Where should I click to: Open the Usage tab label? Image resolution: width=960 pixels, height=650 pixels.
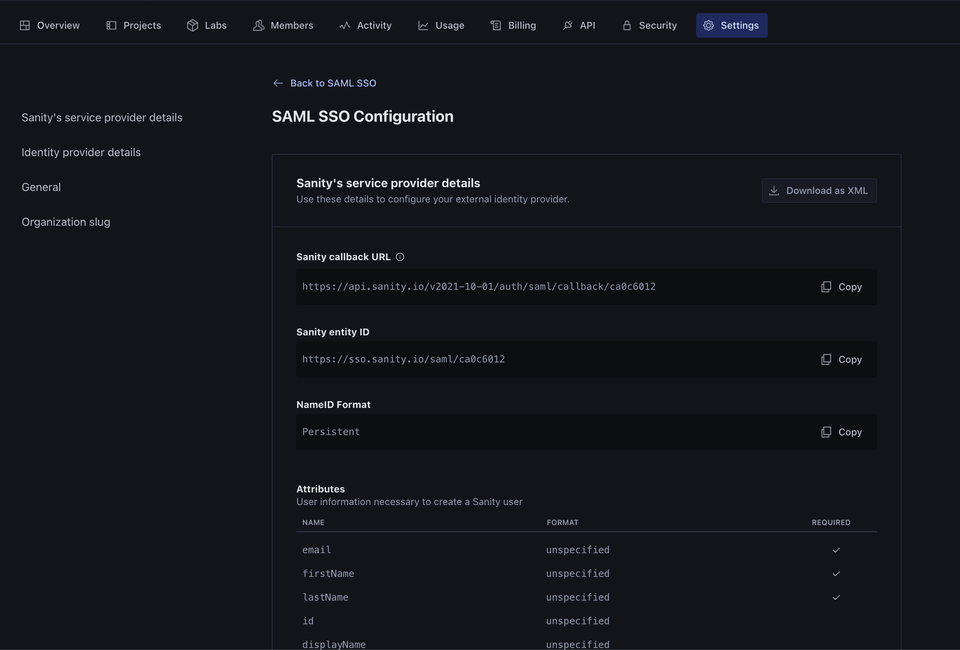coord(449,25)
